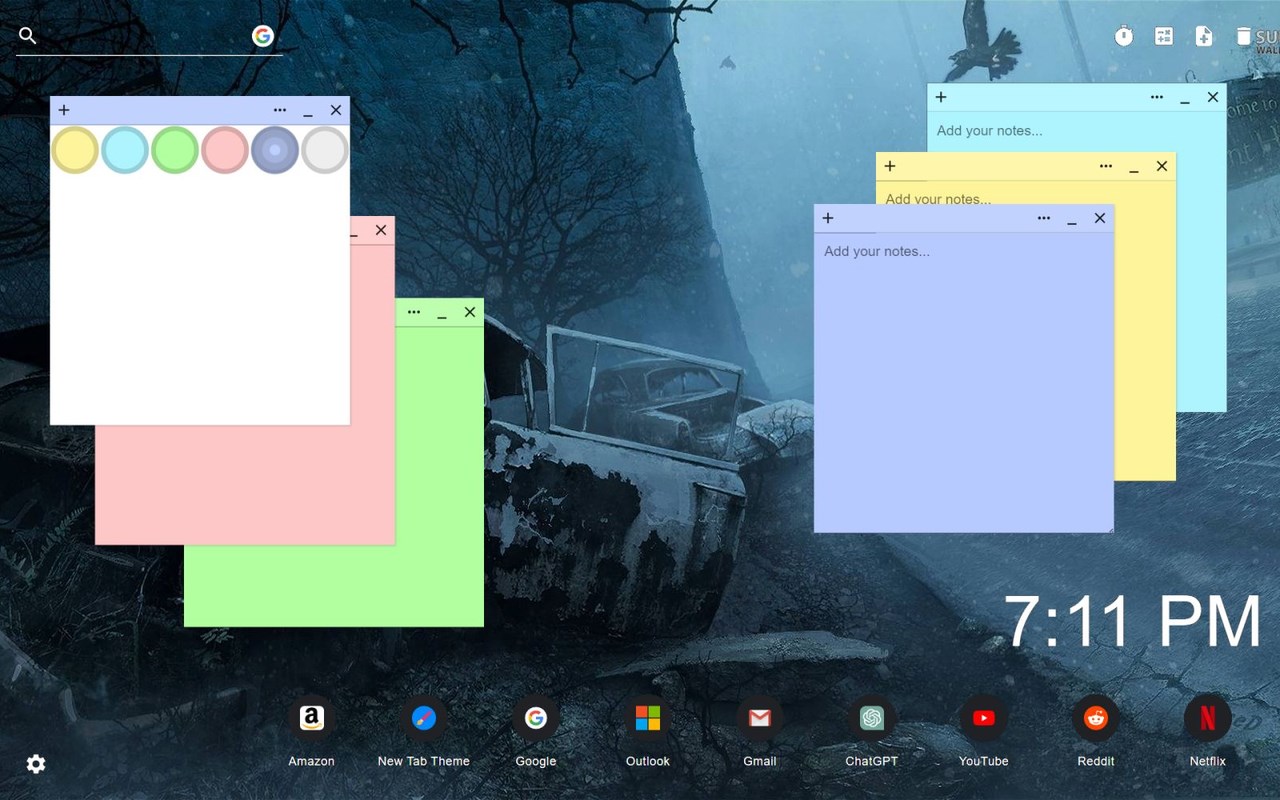Click the trash bin icon in the top toolbar
1280x800 pixels.
(x=1243, y=37)
